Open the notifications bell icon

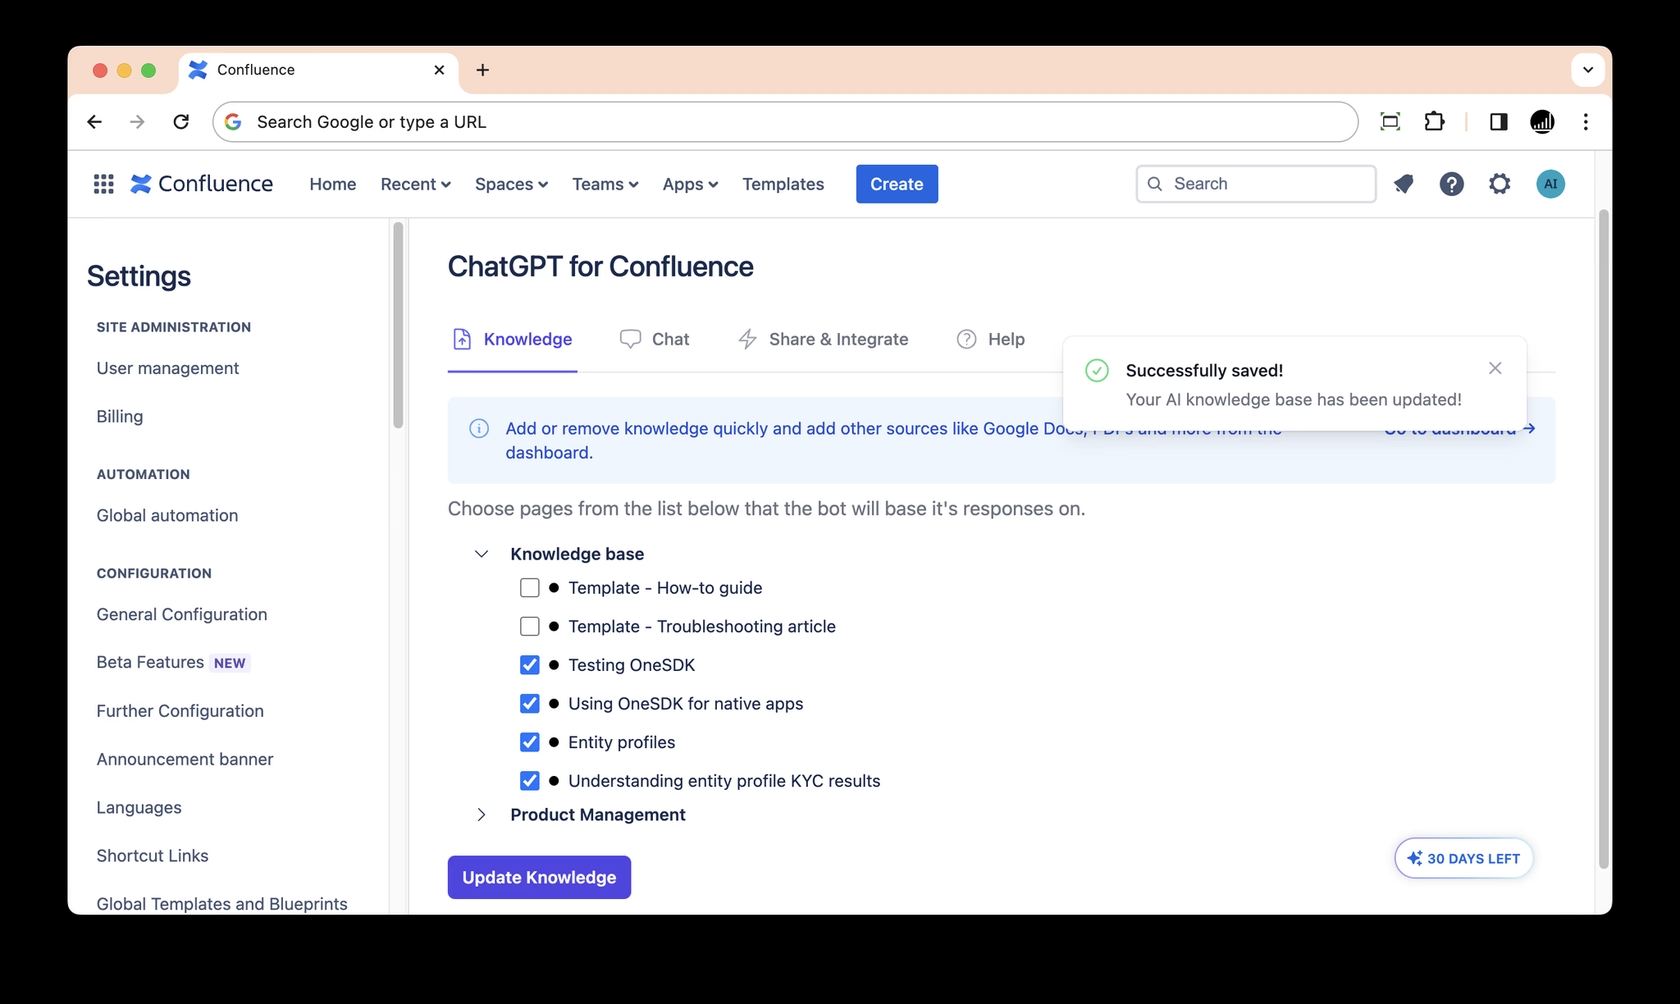click(x=1403, y=184)
